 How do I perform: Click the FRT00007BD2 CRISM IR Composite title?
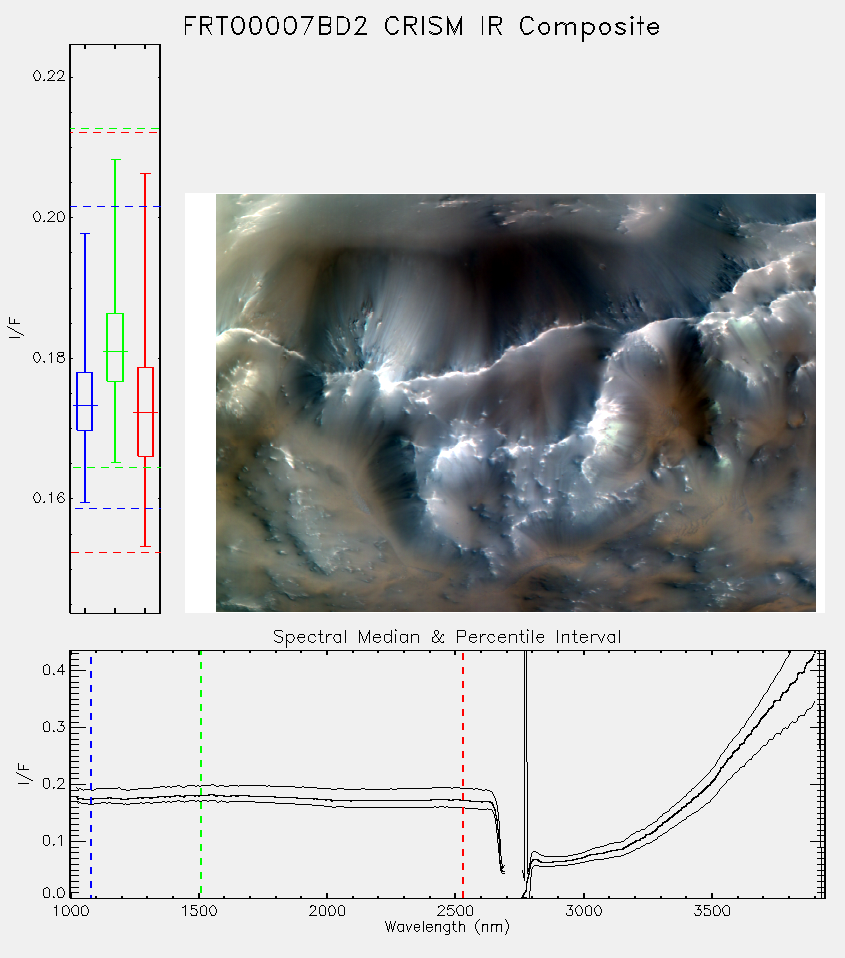pyautogui.click(x=422, y=27)
